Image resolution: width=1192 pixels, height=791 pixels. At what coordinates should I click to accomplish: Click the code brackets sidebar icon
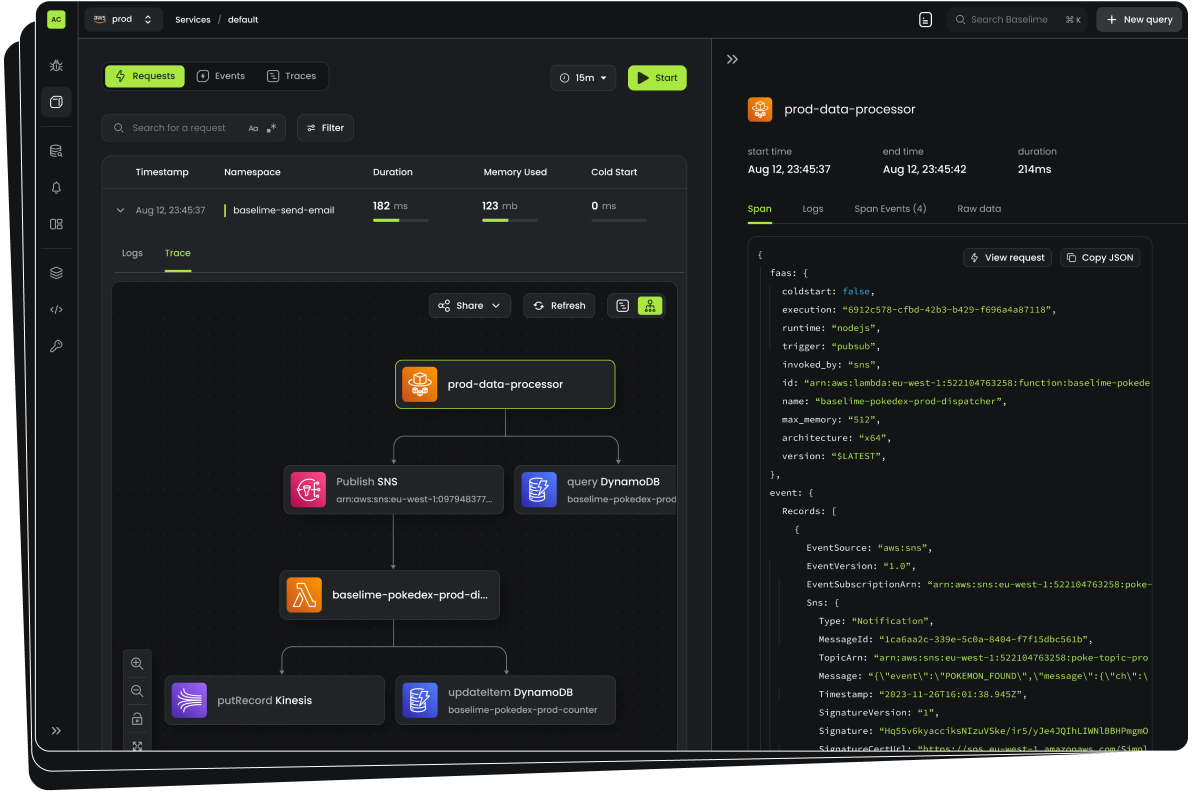[x=56, y=309]
